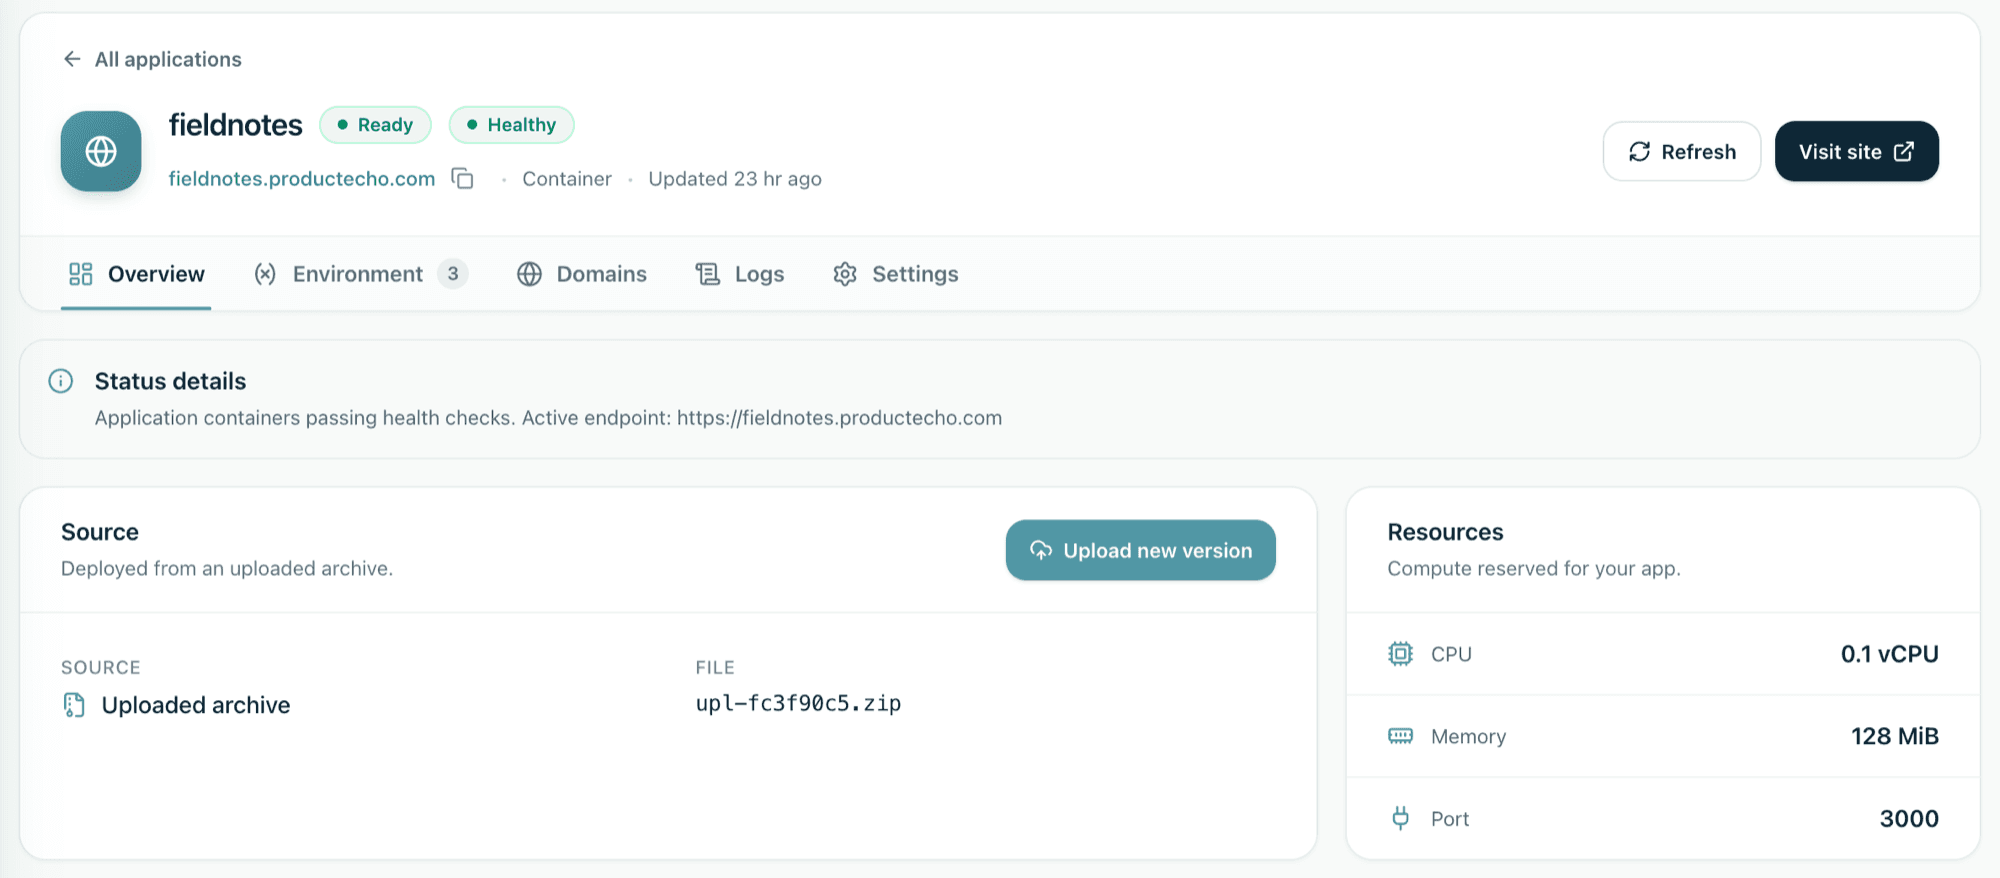Switch to the Overview tab
This screenshot has height=878, width=2000.
coord(136,274)
